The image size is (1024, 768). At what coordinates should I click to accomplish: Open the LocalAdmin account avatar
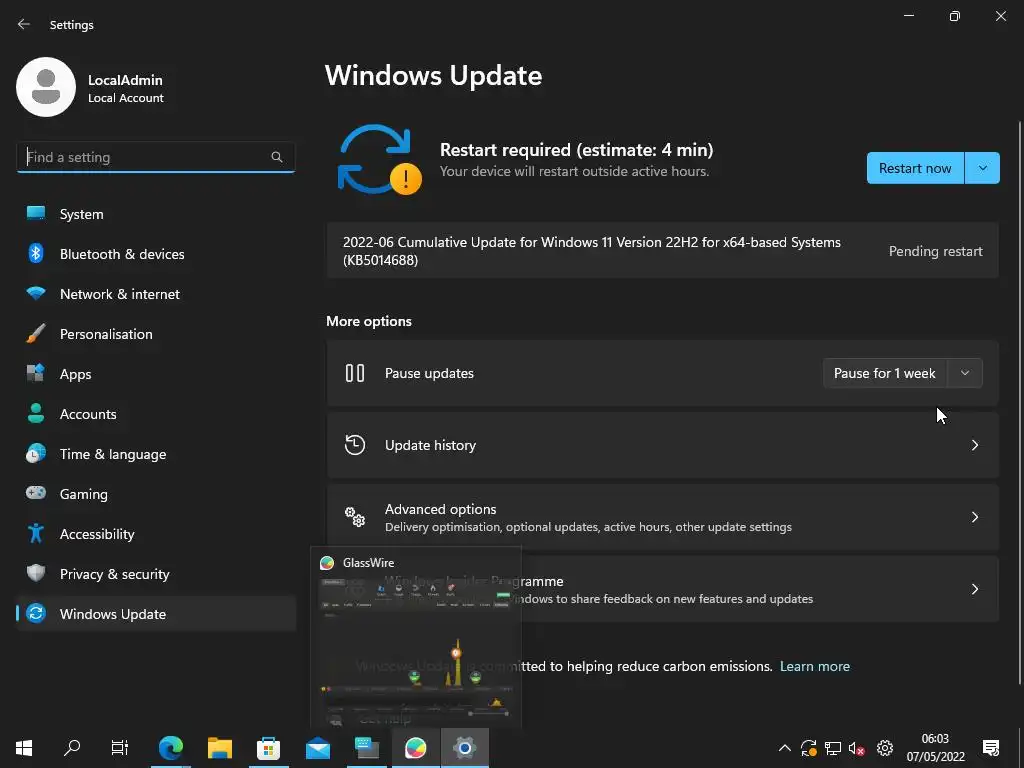coord(46,87)
